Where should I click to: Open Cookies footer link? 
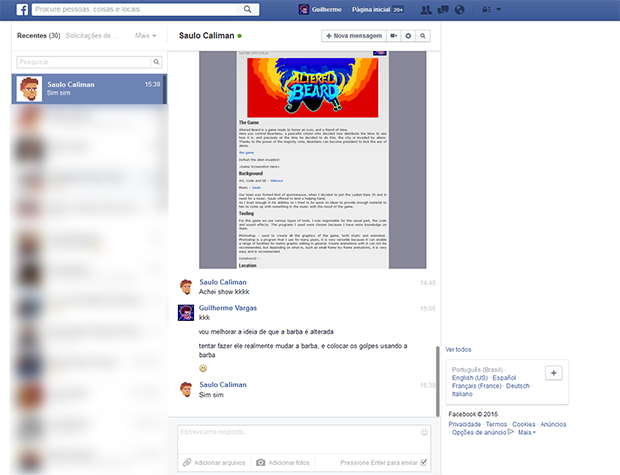coord(524,424)
